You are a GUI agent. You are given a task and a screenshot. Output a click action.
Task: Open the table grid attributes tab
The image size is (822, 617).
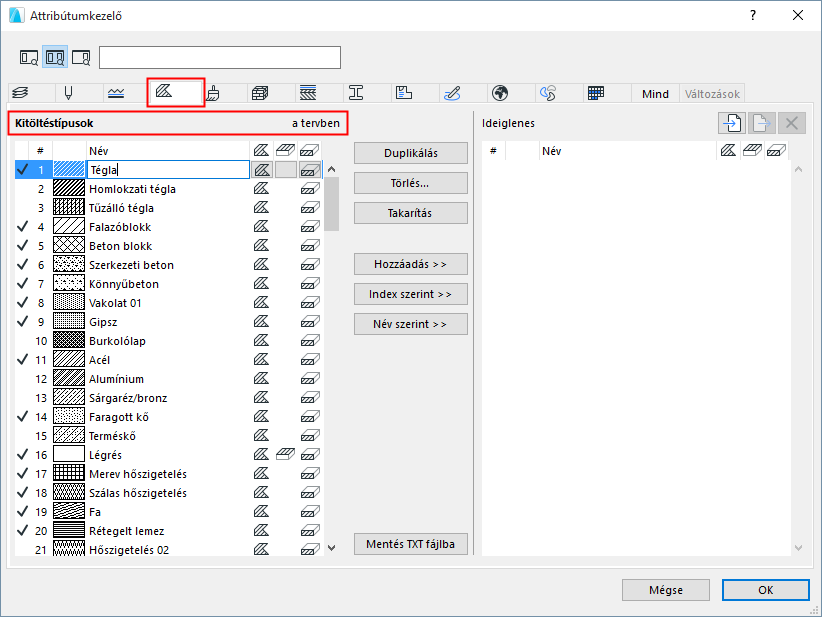[596, 93]
